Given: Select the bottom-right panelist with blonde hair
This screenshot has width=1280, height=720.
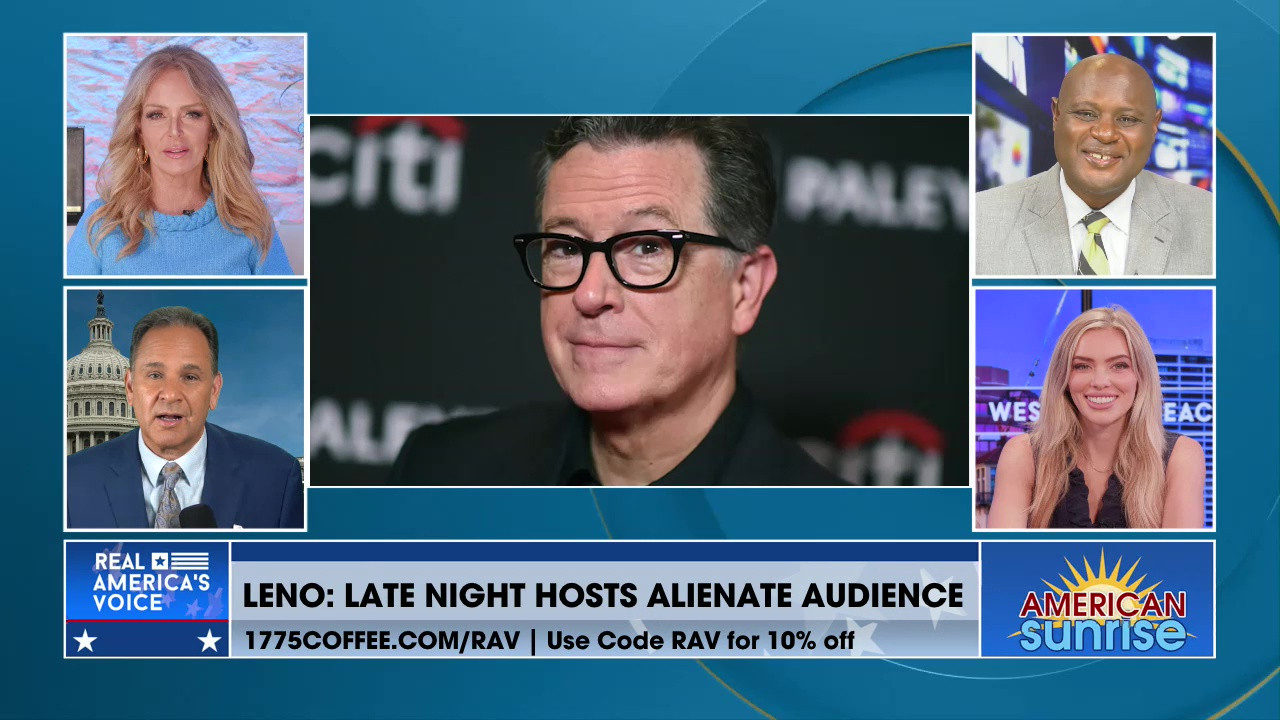Looking at the screenshot, I should tap(1094, 409).
